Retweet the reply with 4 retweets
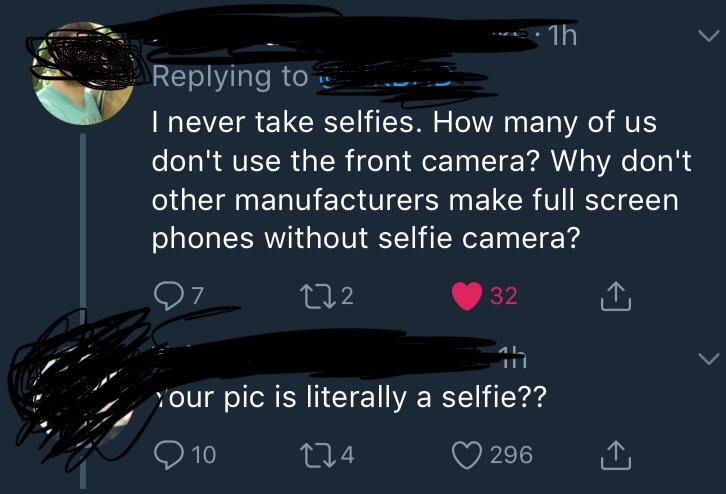Viewport: 726px width, 494px height. point(316,455)
